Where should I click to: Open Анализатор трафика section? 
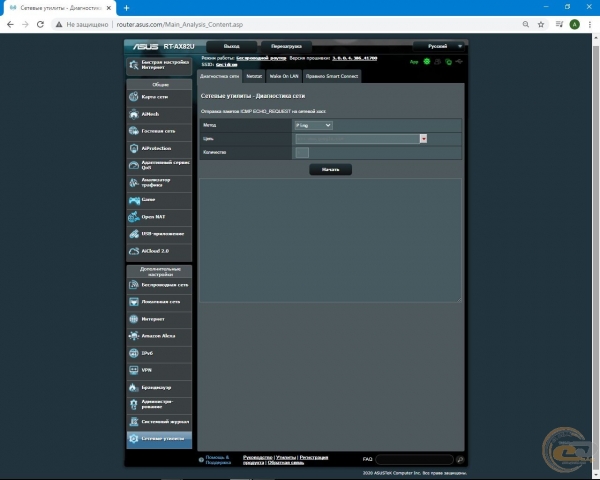point(159,183)
